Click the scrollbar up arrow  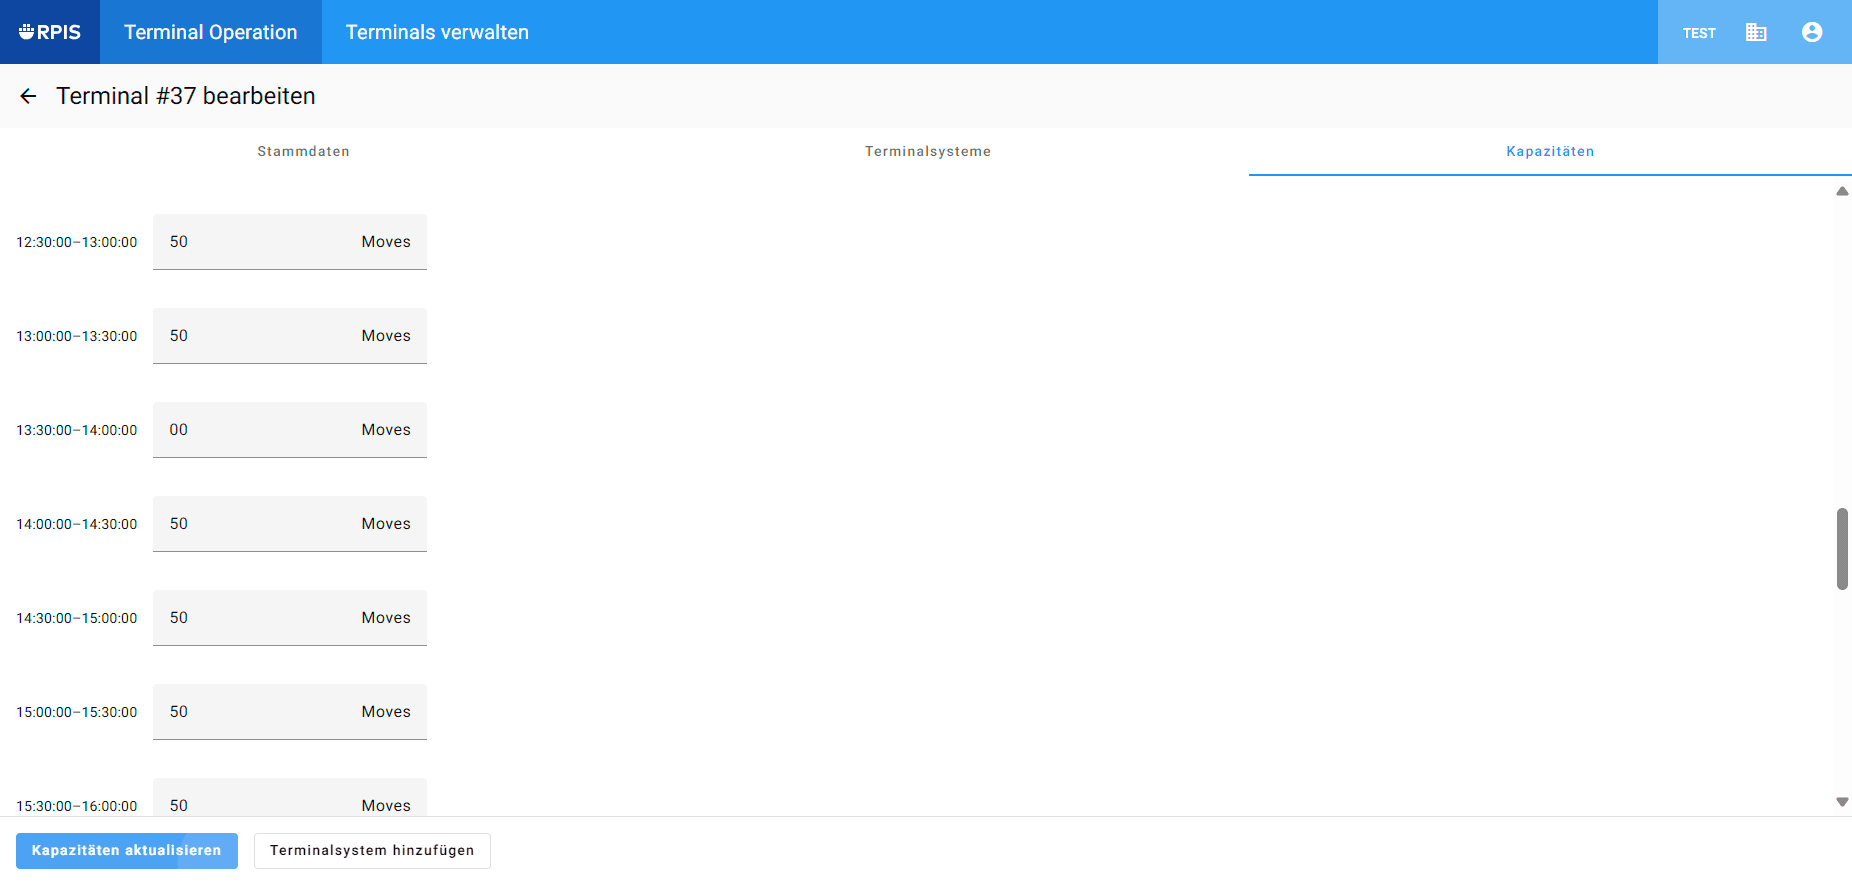coord(1842,191)
